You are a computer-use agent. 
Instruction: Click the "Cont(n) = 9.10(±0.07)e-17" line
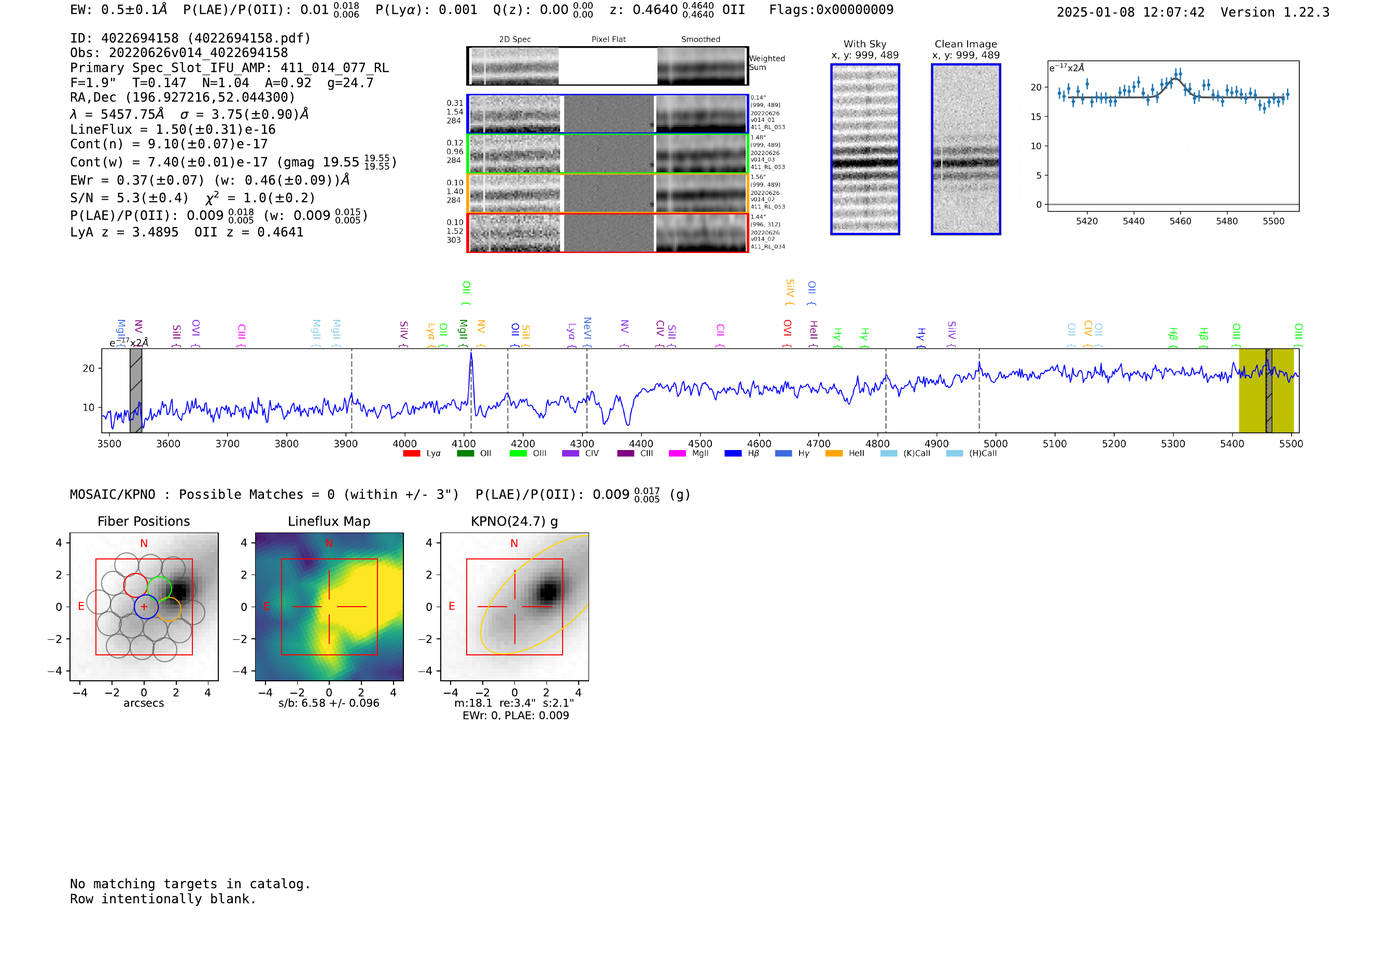[169, 144]
